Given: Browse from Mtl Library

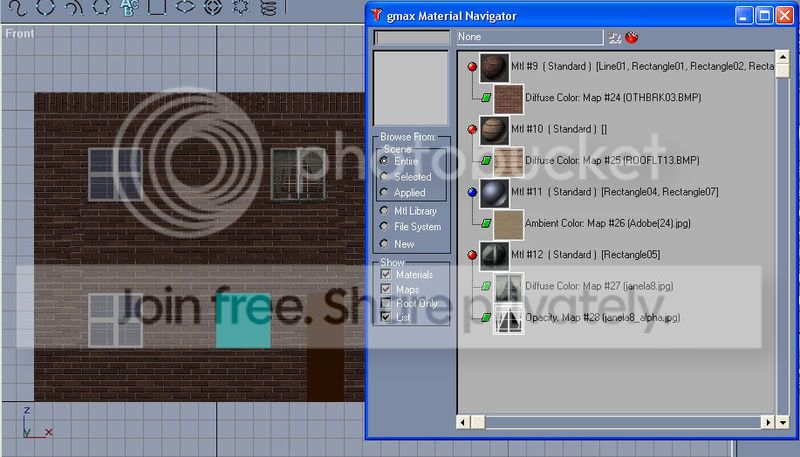Looking at the screenshot, I should (384, 211).
